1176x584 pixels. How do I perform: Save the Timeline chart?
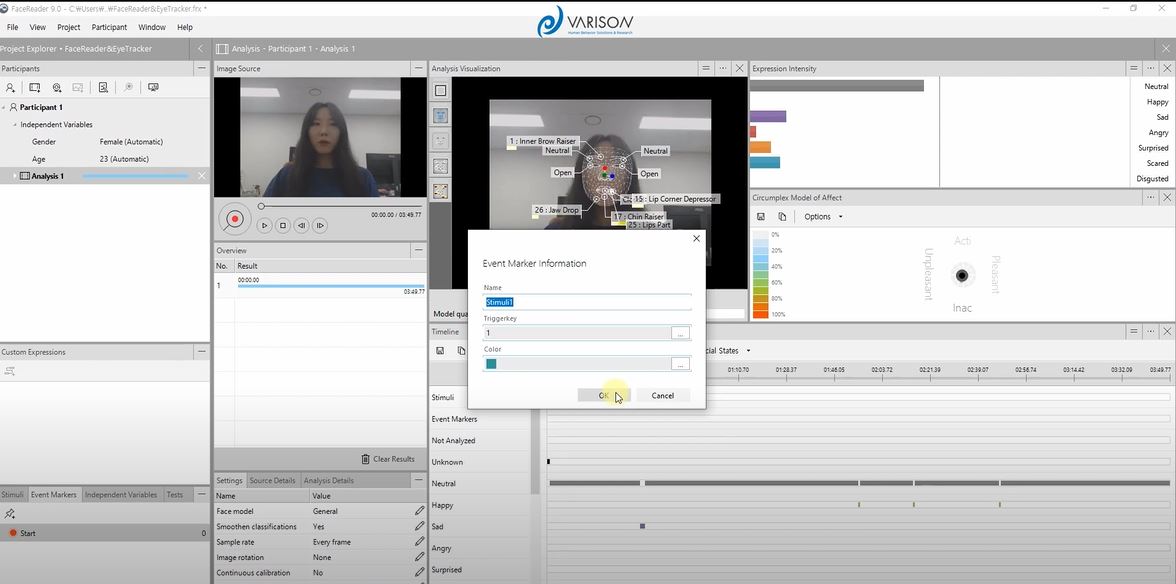440,350
